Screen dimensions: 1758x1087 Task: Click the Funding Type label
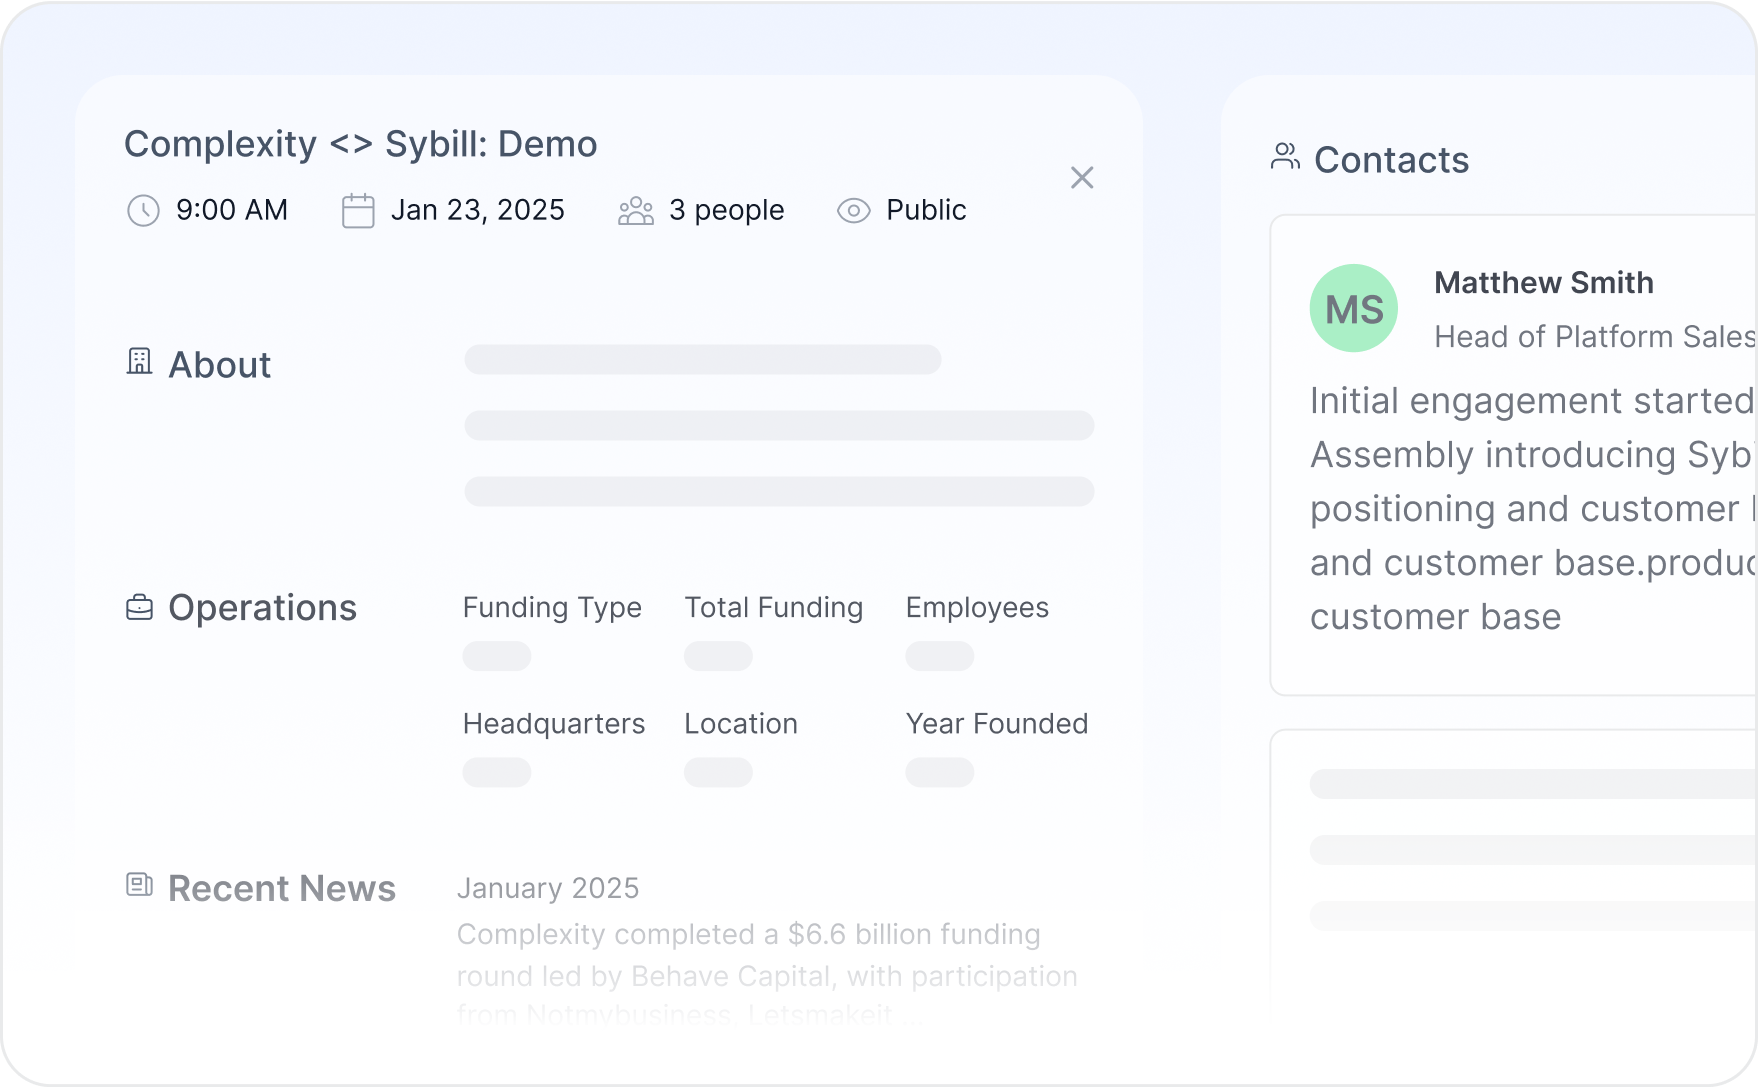[x=552, y=608]
